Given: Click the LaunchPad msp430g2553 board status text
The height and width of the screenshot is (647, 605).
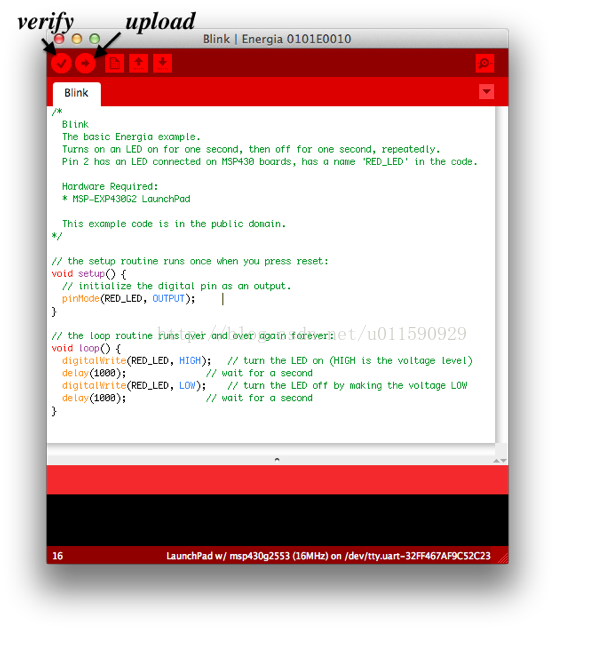Looking at the screenshot, I should (x=328, y=556).
